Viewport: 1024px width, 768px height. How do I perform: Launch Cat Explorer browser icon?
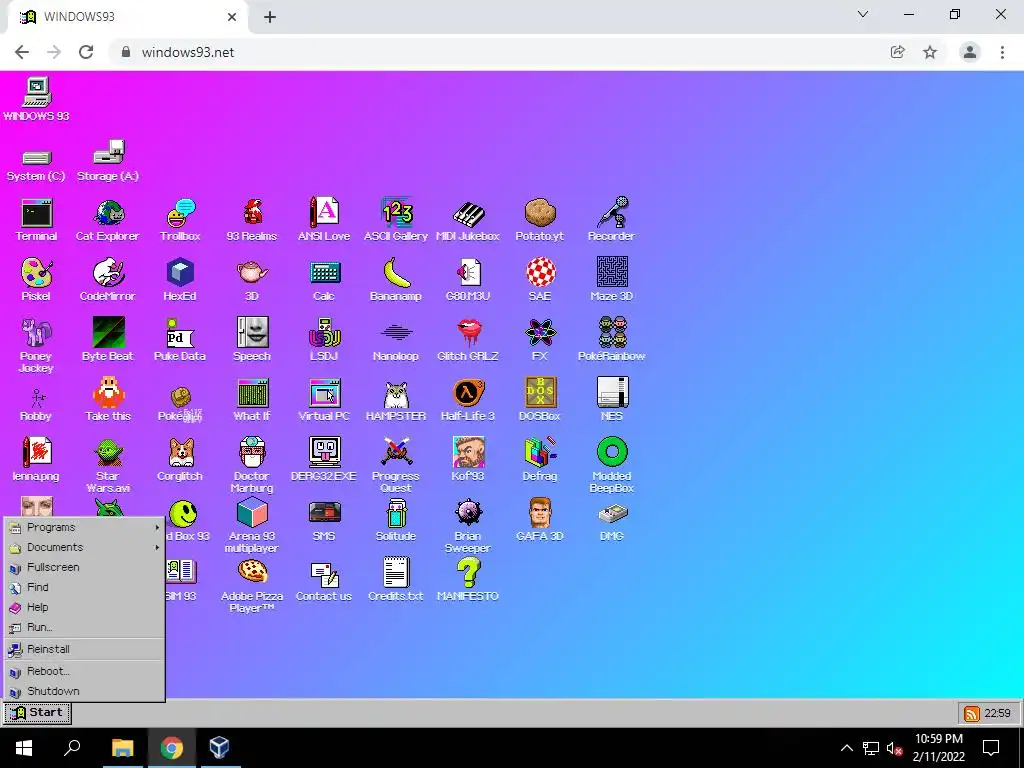coord(108,220)
